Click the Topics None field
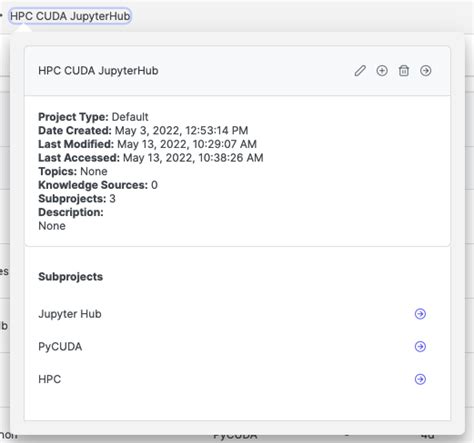 73,171
